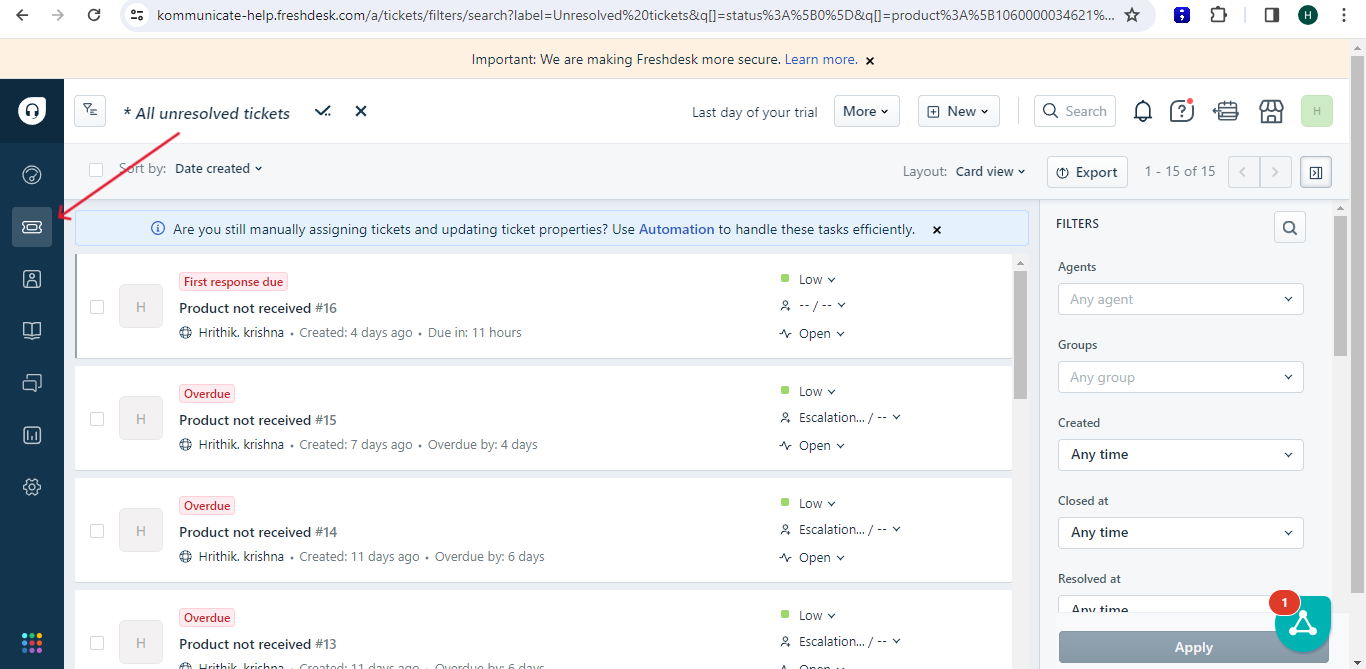The width and height of the screenshot is (1366, 669).
Task: Tick the select-all checkbox near Sort by
Action: 96,169
